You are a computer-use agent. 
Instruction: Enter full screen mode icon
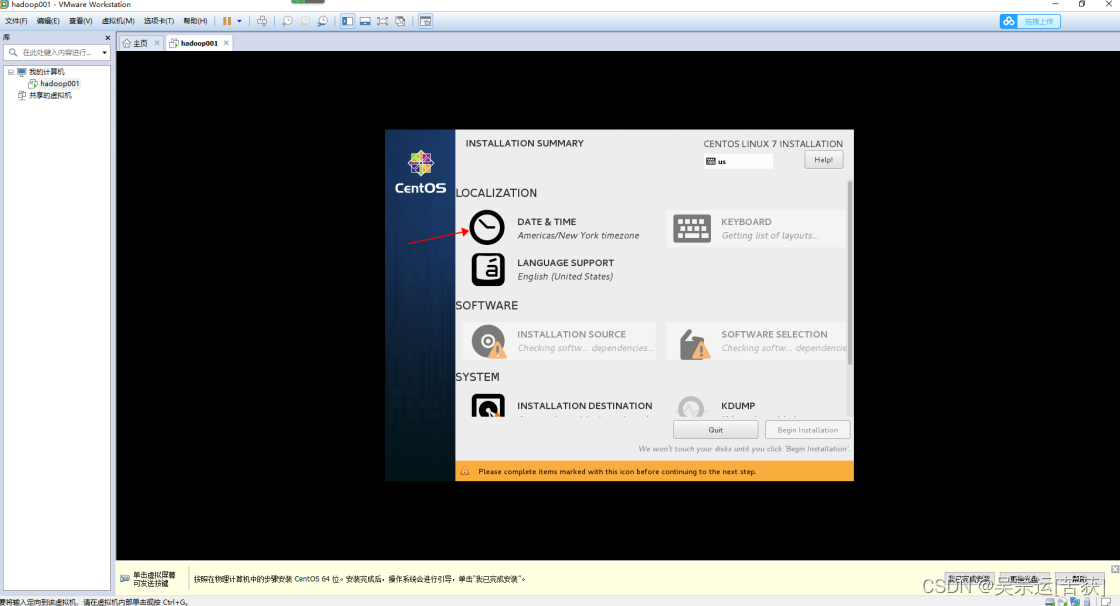point(383,21)
